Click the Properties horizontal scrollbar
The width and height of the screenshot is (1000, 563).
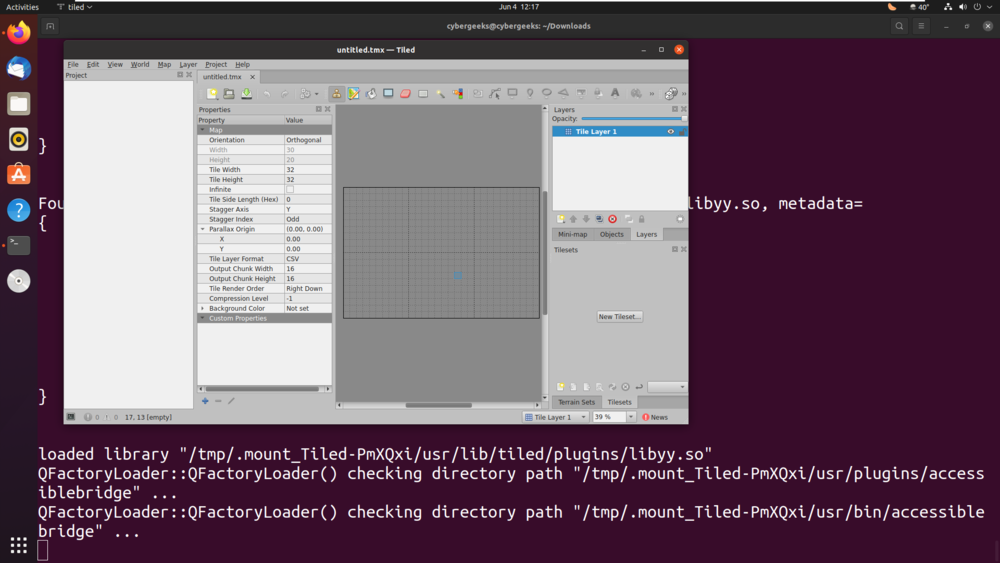pyautogui.click(x=265, y=389)
